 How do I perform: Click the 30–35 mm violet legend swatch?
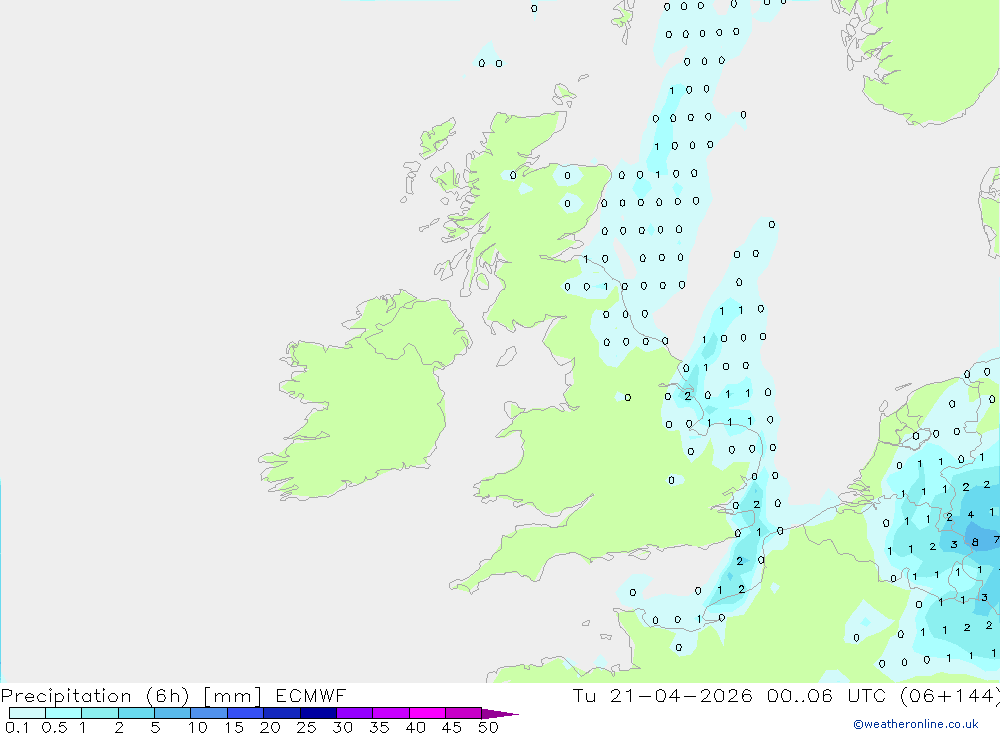pos(355,713)
